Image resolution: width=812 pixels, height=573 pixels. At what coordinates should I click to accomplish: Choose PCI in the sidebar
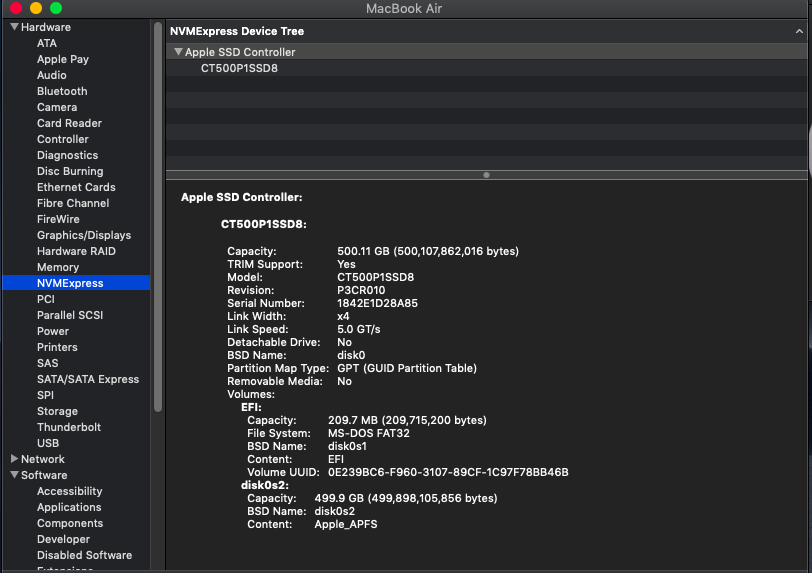click(46, 299)
